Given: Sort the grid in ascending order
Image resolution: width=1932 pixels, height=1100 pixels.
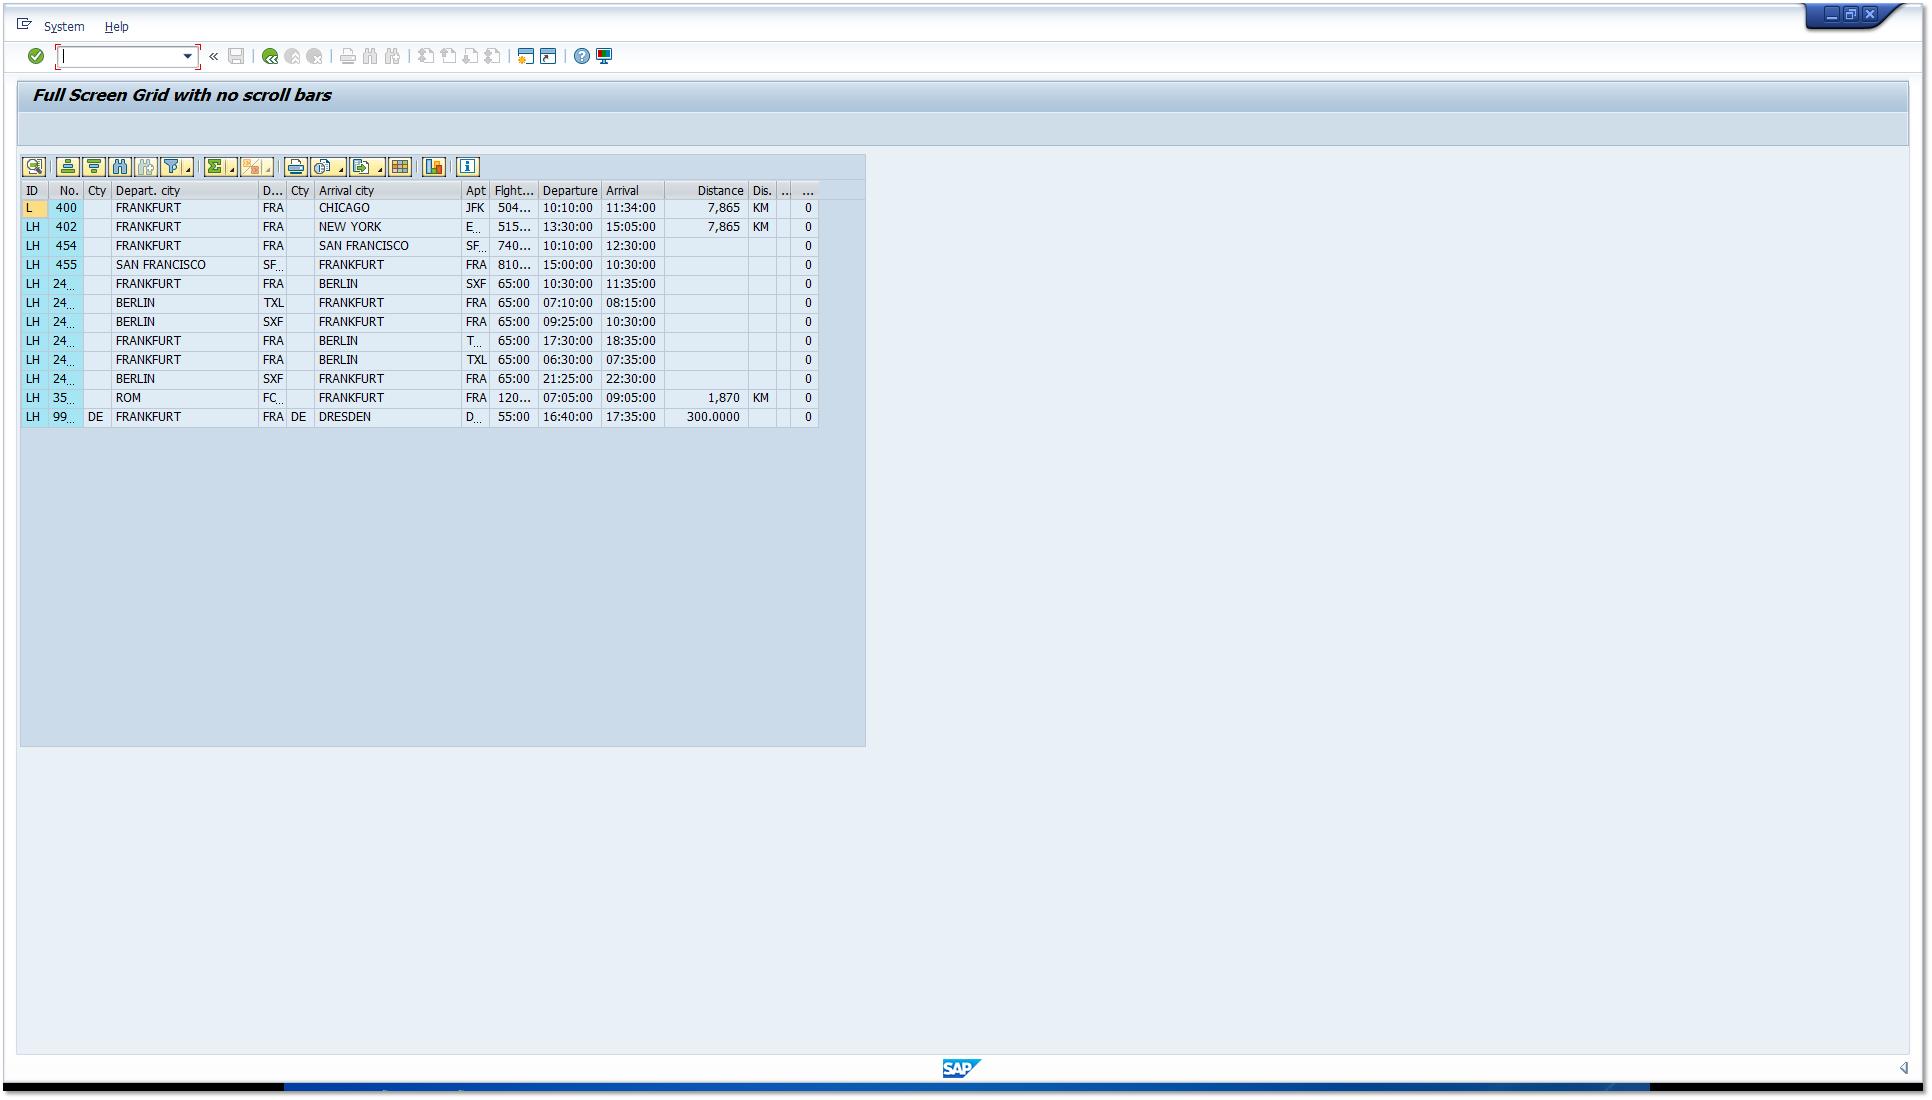Looking at the screenshot, I should coord(65,167).
